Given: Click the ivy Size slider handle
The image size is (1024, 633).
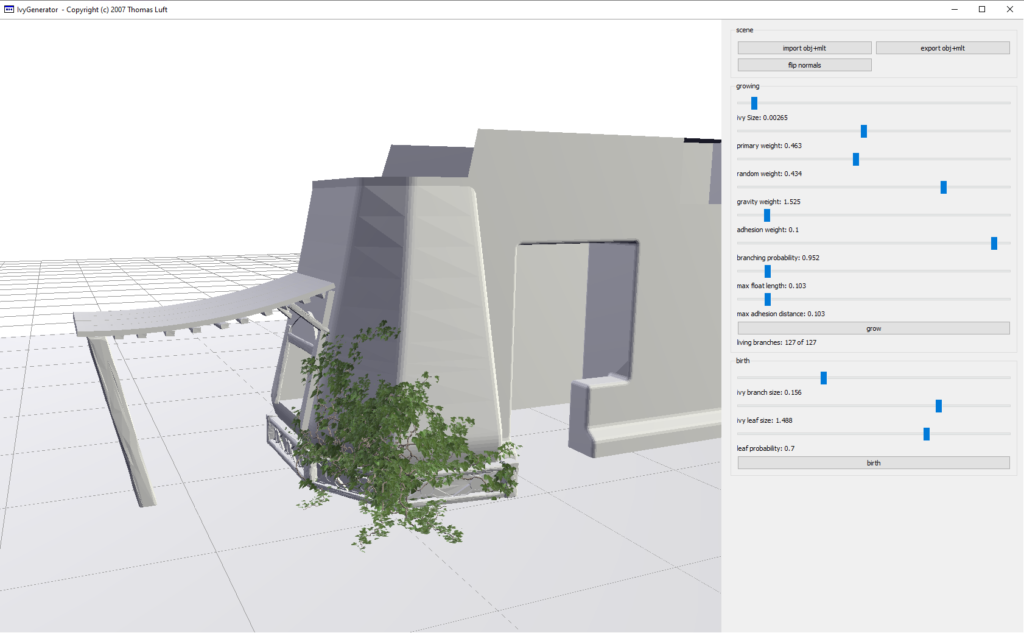Looking at the screenshot, I should (x=754, y=103).
